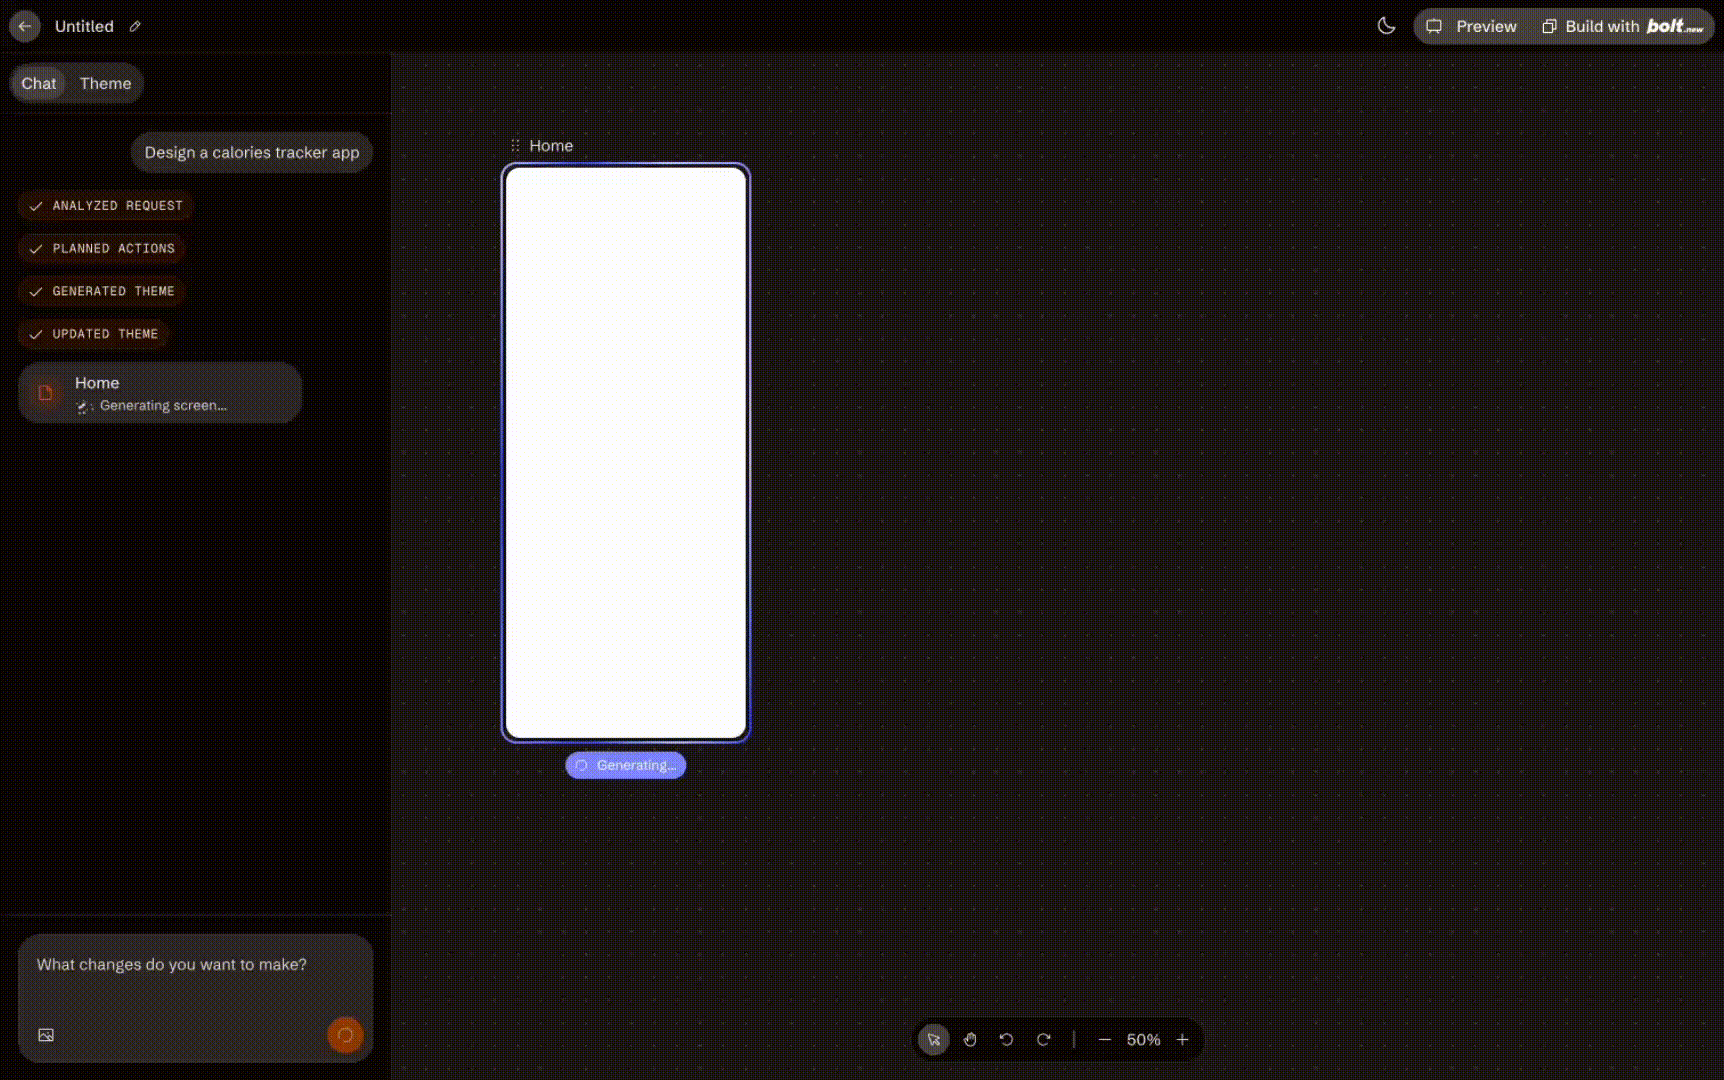
Task: Select the hand pan tool
Action: 969,1039
